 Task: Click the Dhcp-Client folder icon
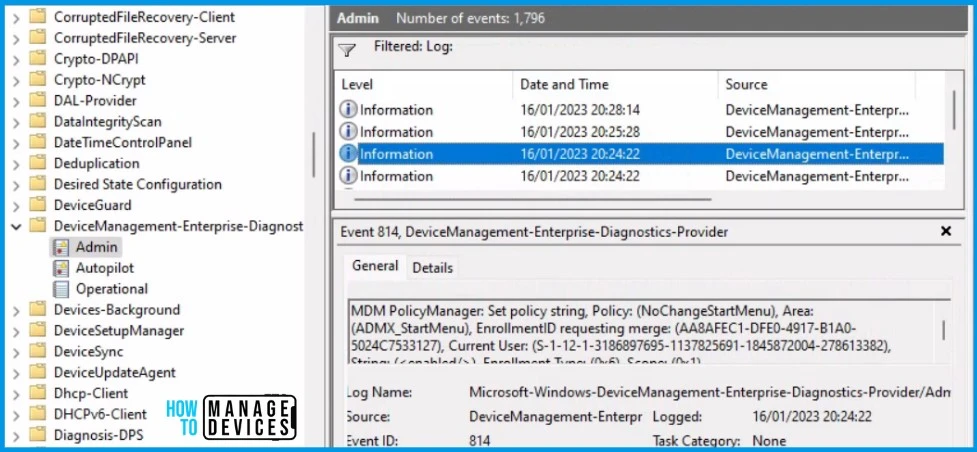pos(38,393)
